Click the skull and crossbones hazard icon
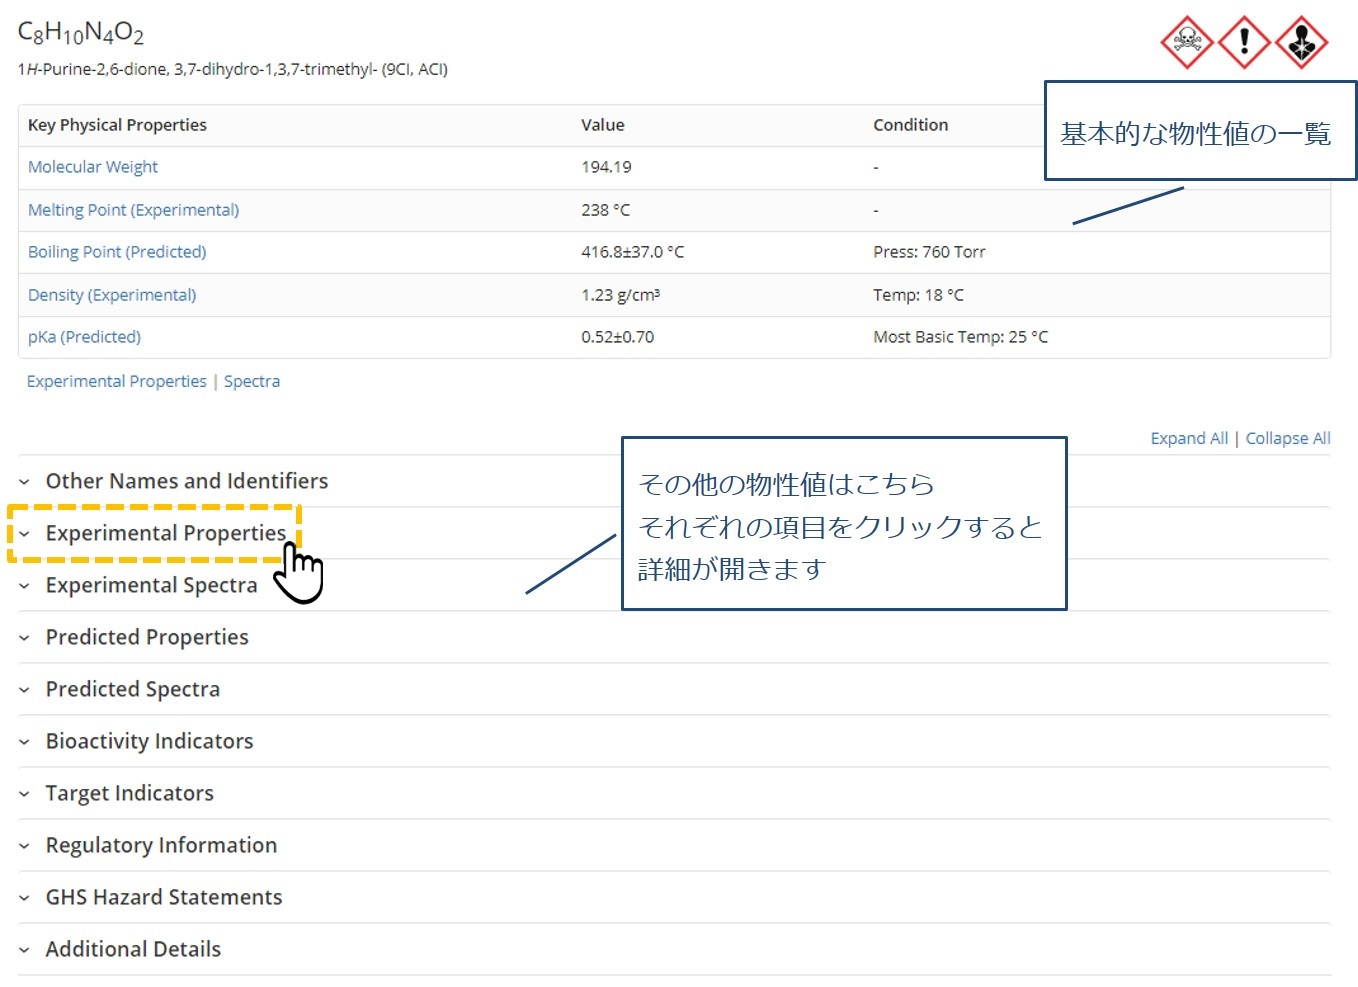Viewport: 1358px width, 987px height. (1187, 42)
